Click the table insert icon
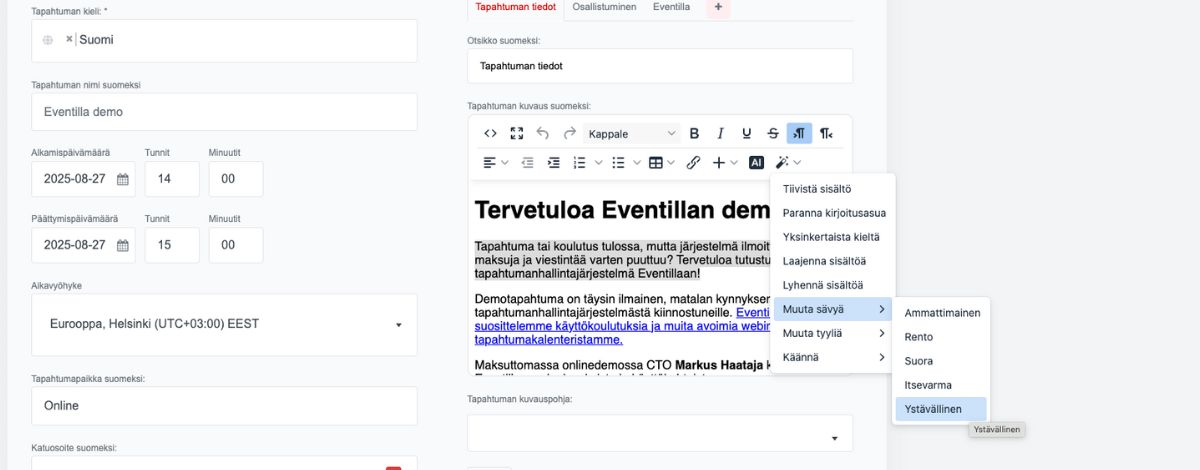This screenshot has width=1200, height=470. click(x=656, y=162)
